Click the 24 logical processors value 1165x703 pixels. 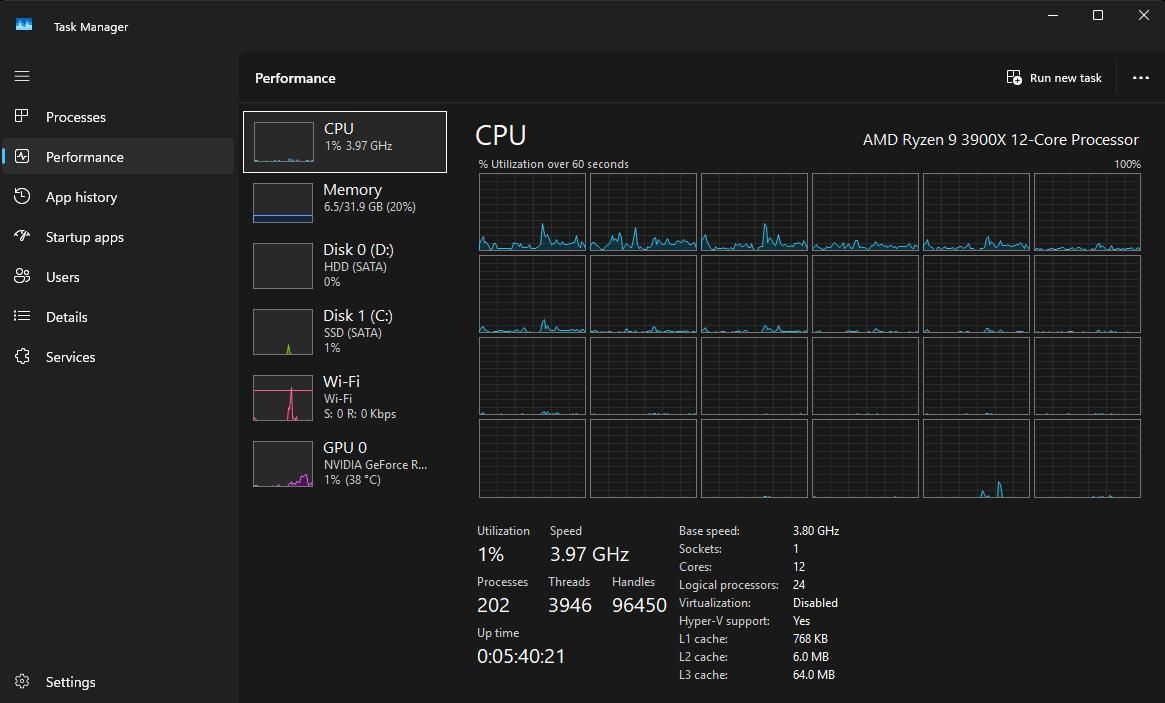[x=799, y=585]
